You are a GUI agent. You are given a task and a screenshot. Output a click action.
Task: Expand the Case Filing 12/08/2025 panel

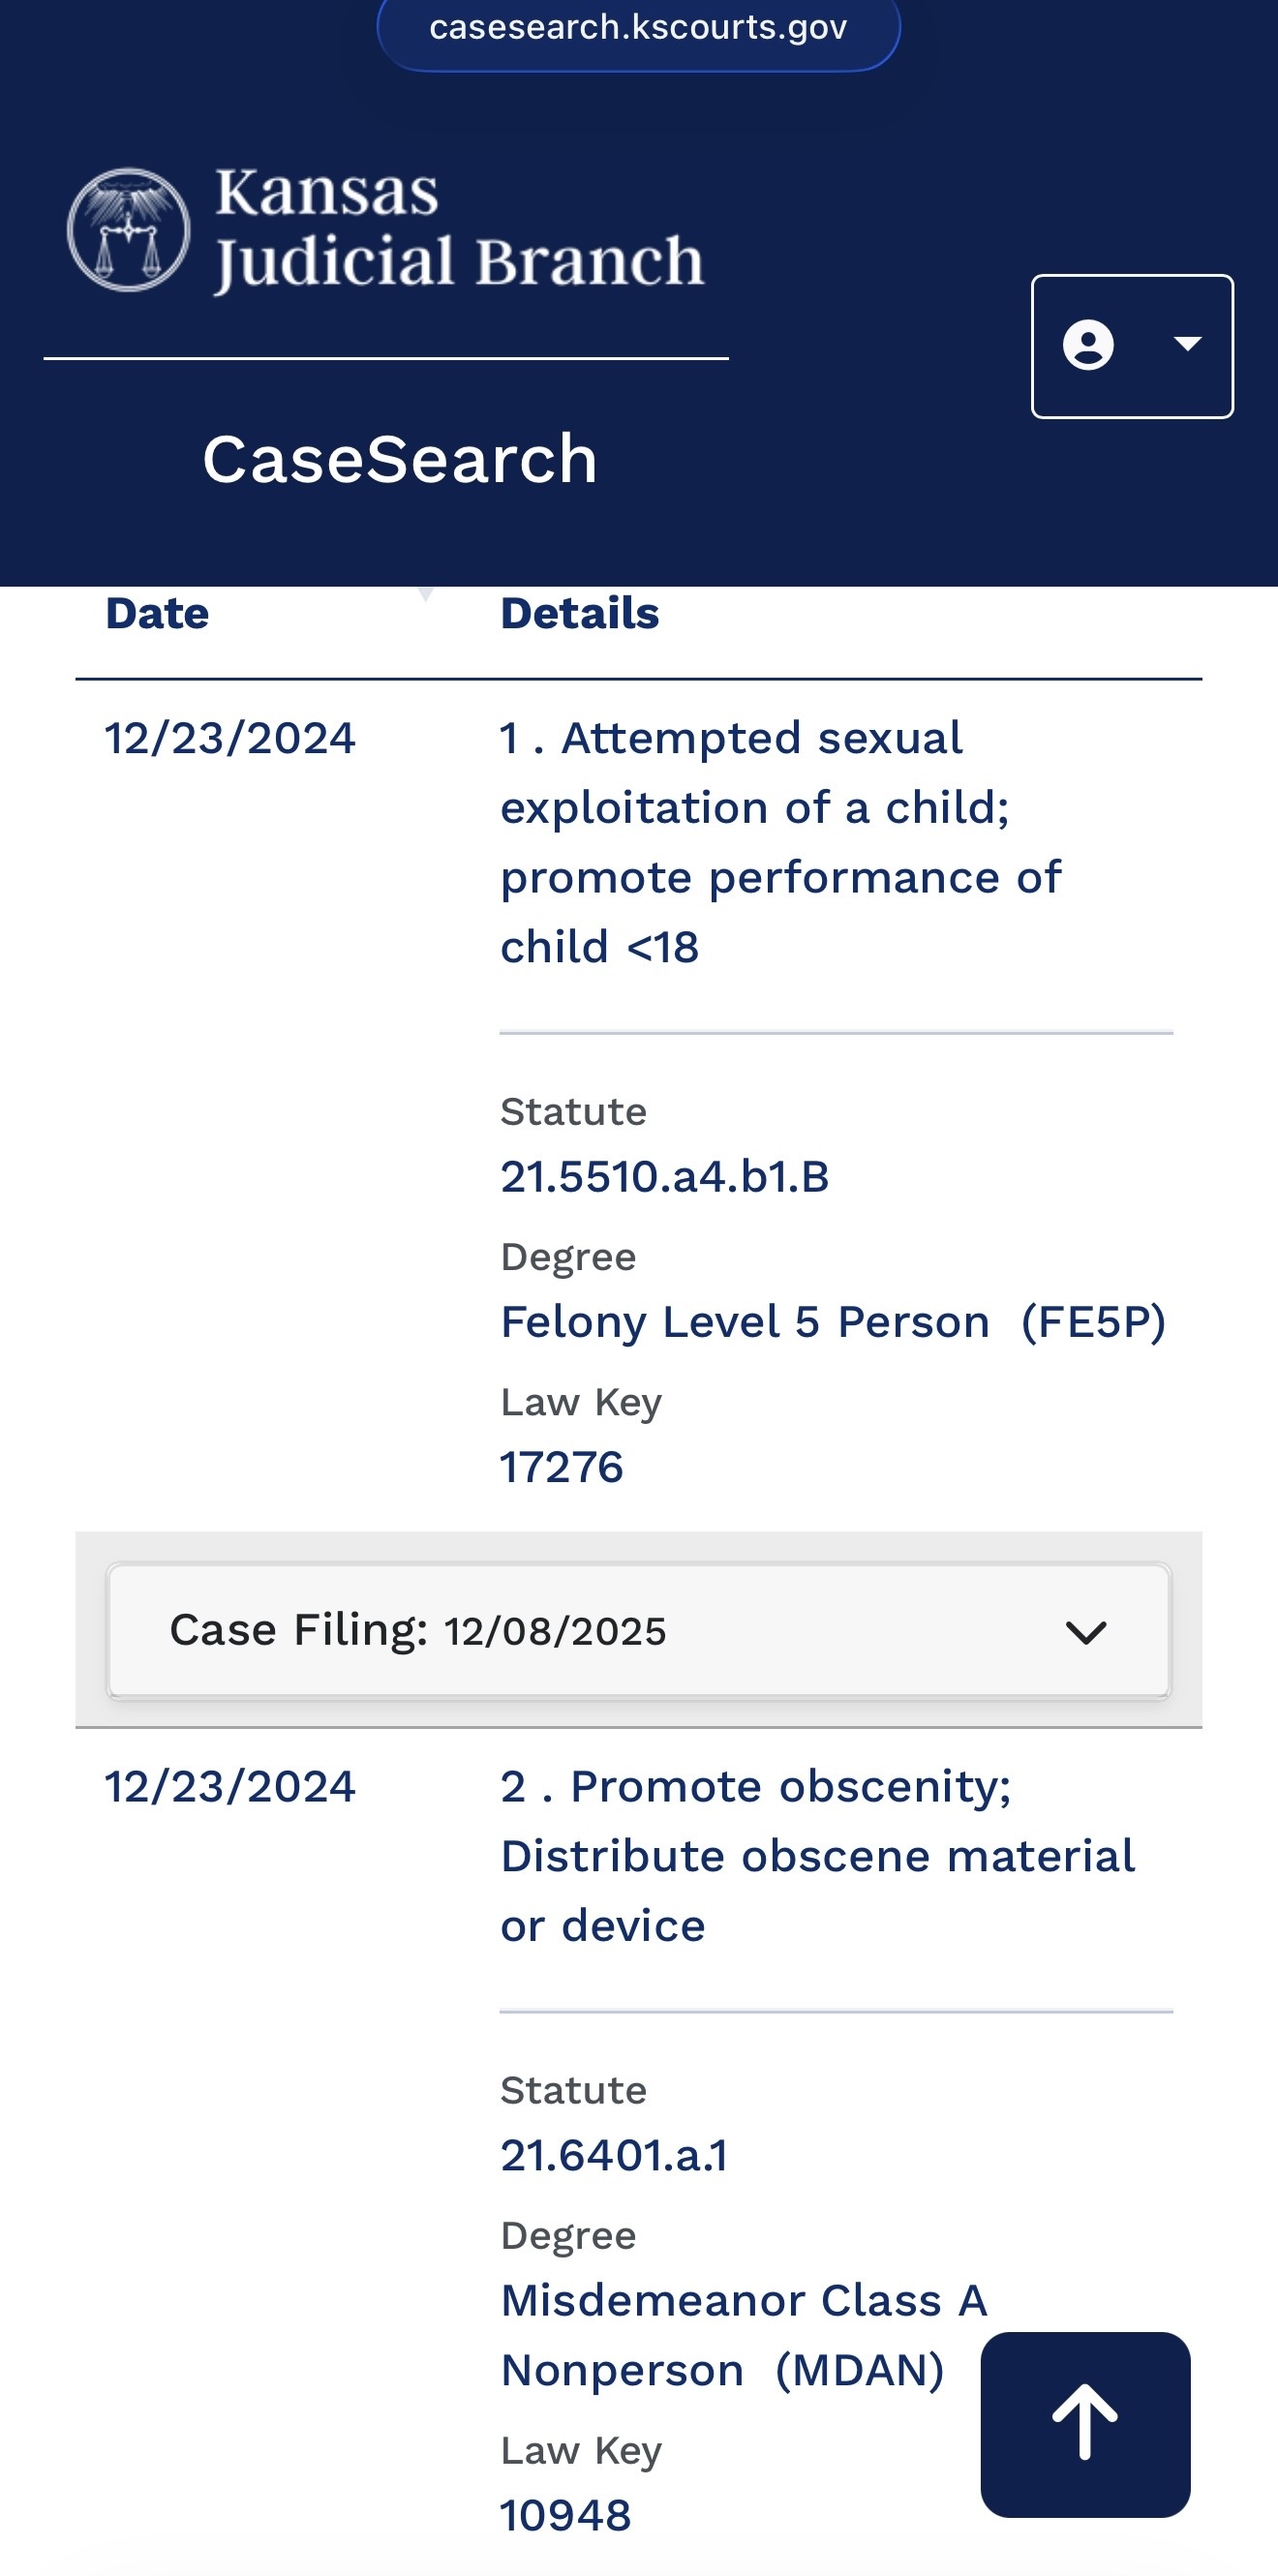417,1631
